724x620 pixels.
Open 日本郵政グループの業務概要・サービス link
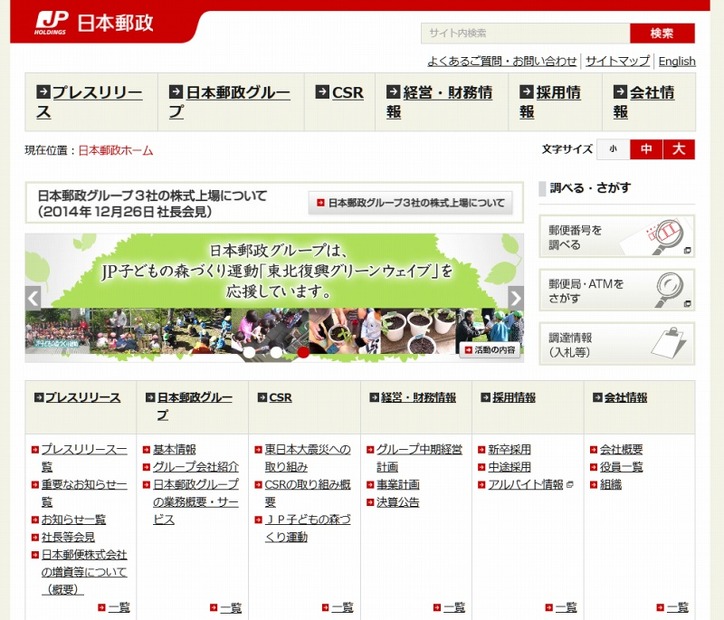(196, 502)
